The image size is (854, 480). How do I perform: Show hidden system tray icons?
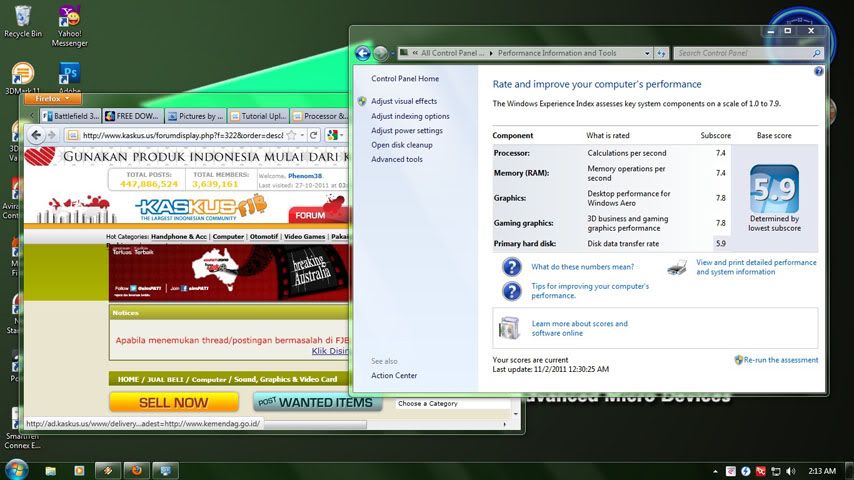point(715,471)
